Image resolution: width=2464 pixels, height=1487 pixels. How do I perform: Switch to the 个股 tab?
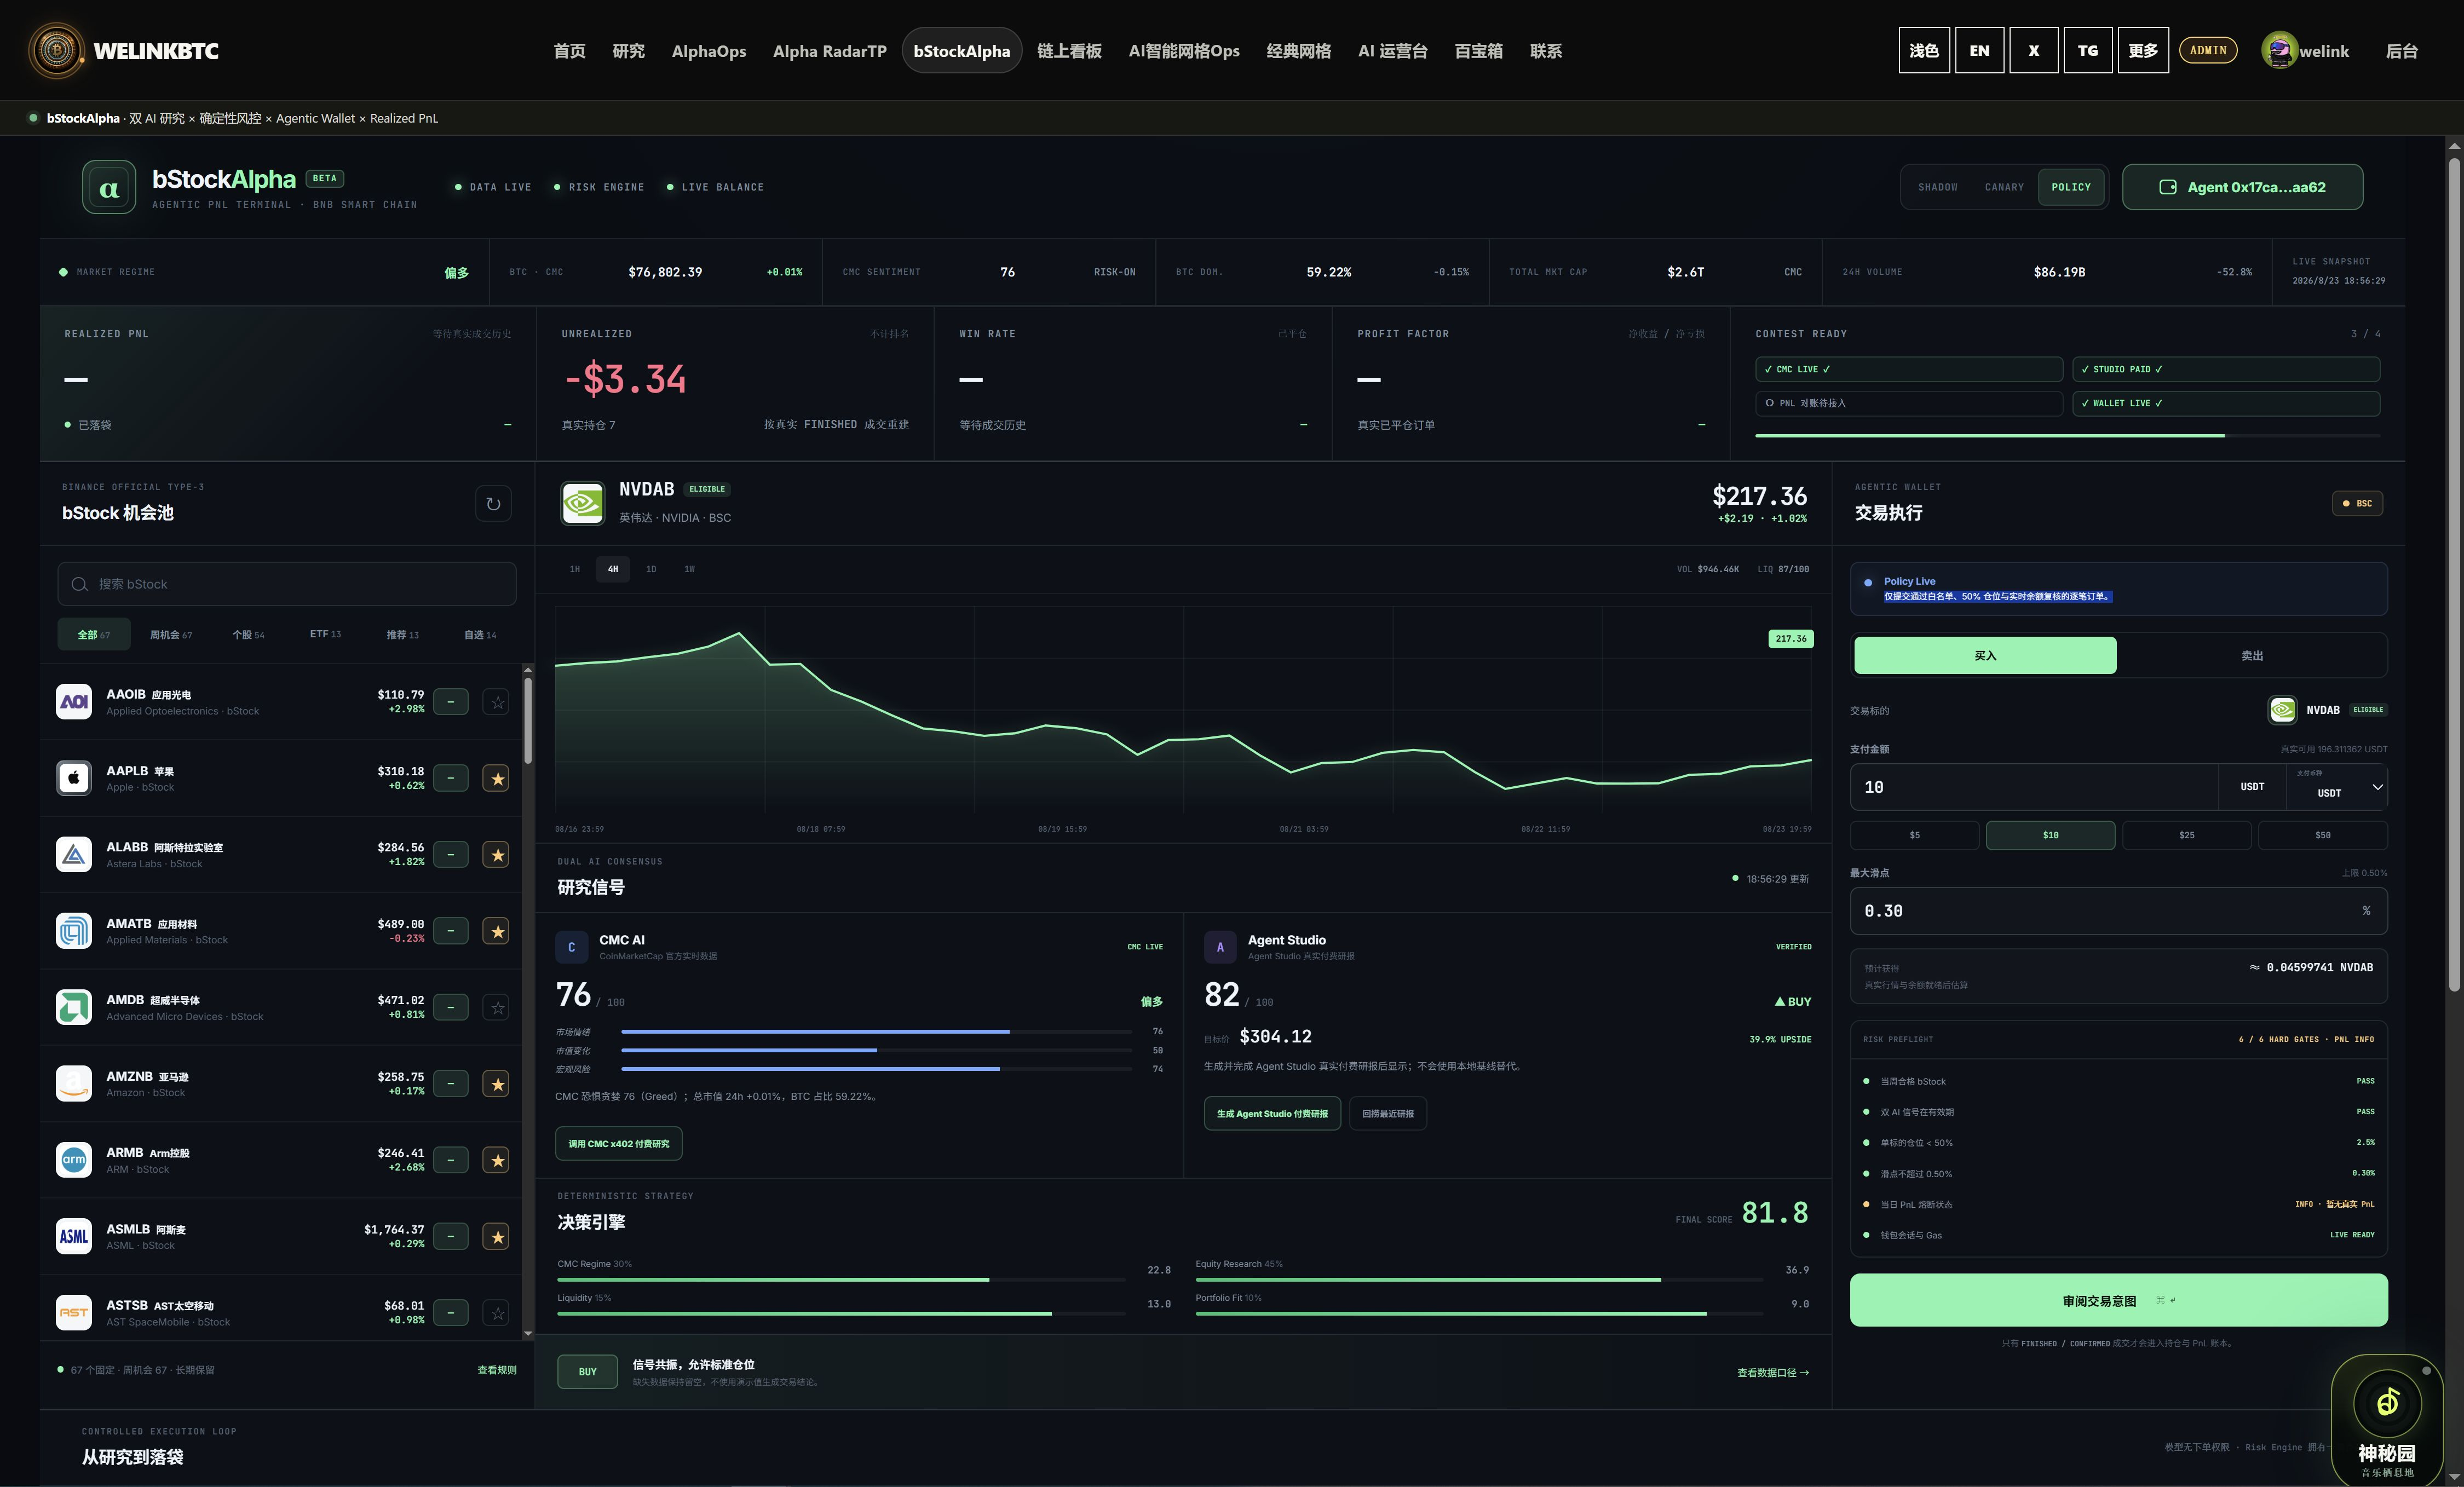pyautogui.click(x=248, y=635)
